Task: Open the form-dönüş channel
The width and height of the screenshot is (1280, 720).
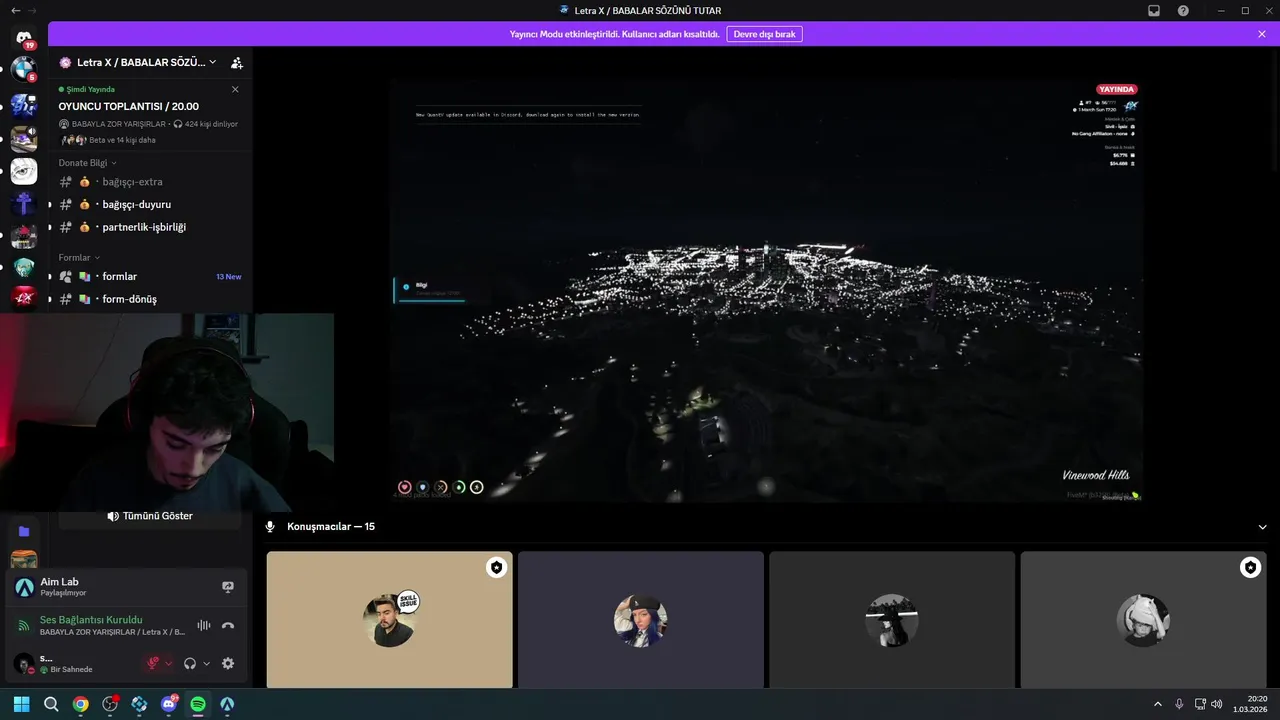Action: pyautogui.click(x=150, y=299)
